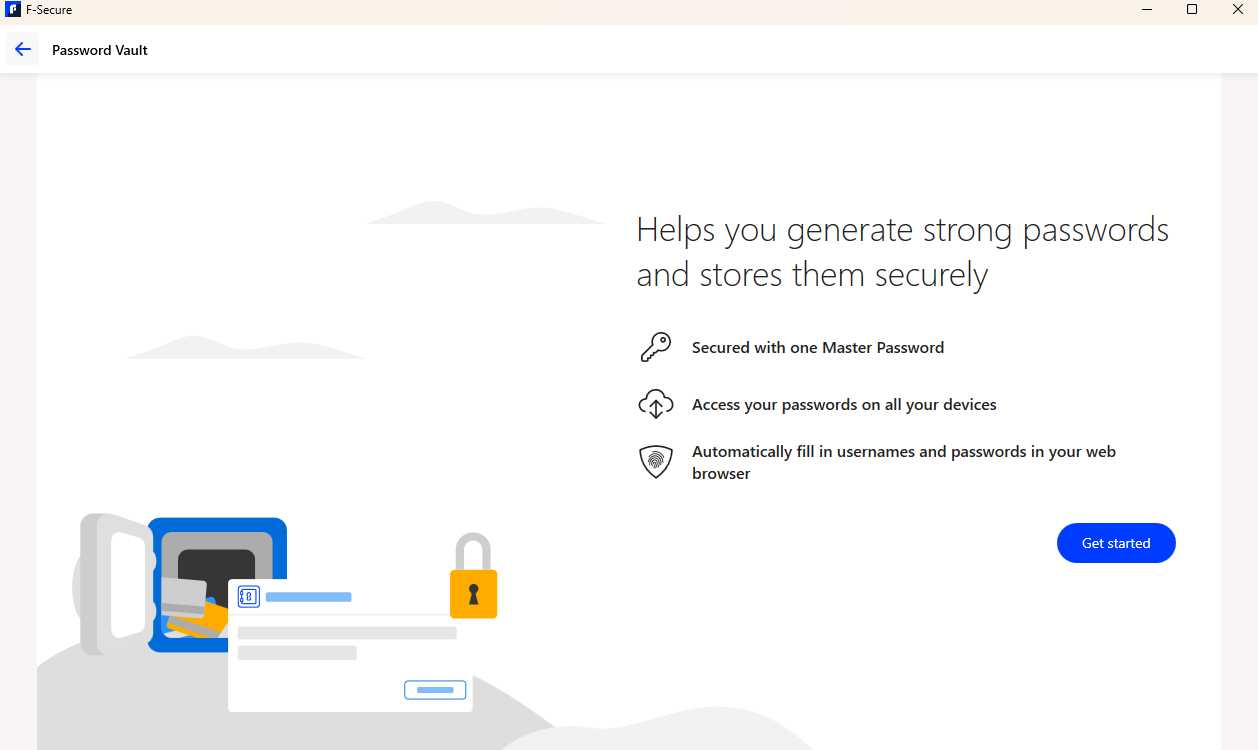Viewport: 1258px width, 750px height.
Task: Click the blue vault graphic illustration
Action: pos(216,584)
